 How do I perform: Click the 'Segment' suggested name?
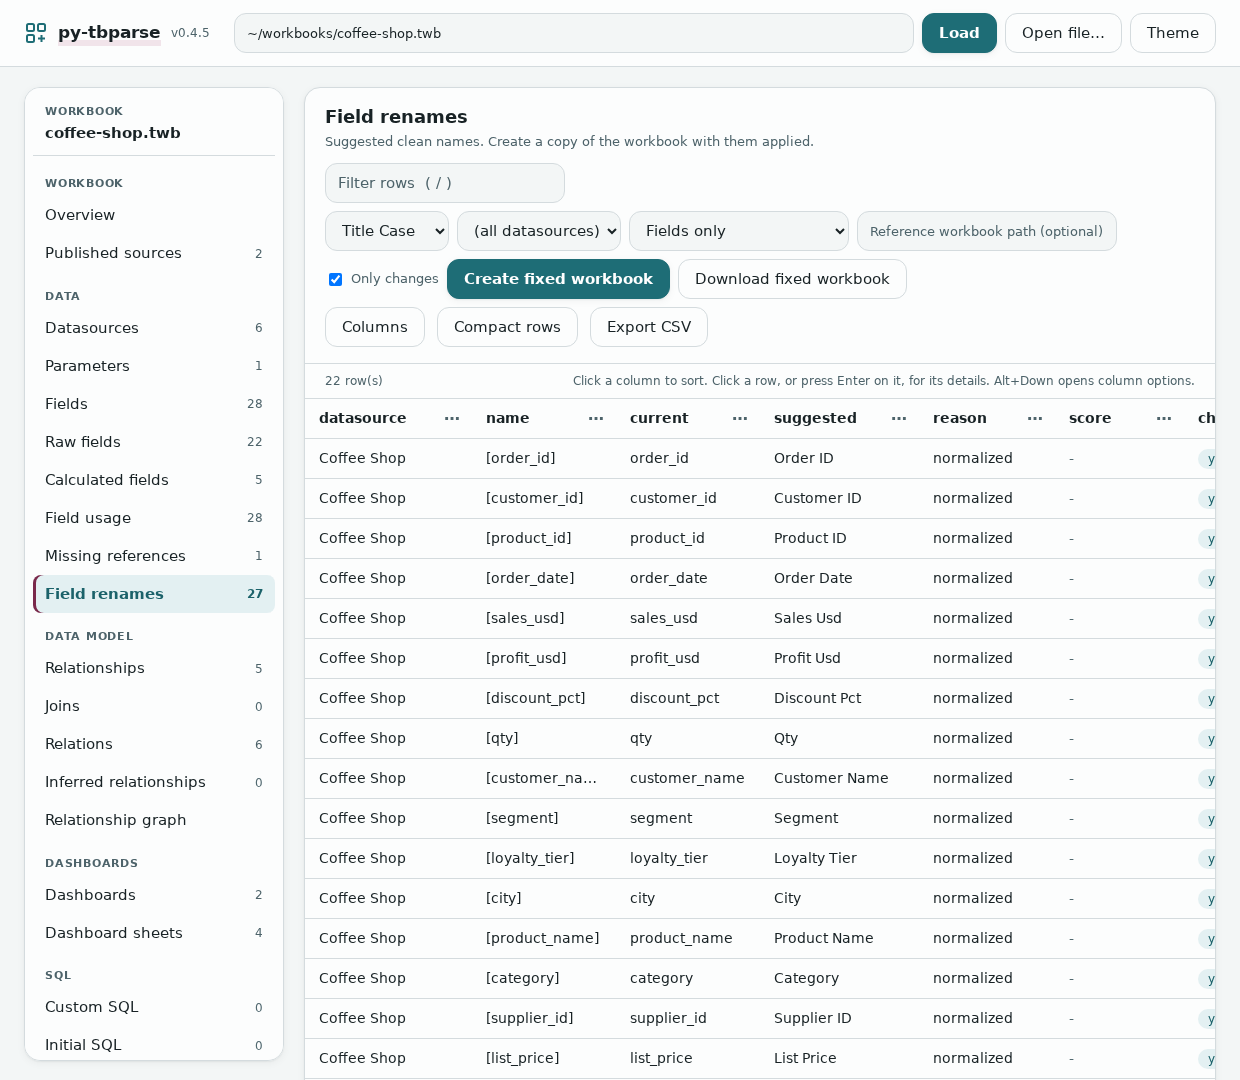coord(806,818)
